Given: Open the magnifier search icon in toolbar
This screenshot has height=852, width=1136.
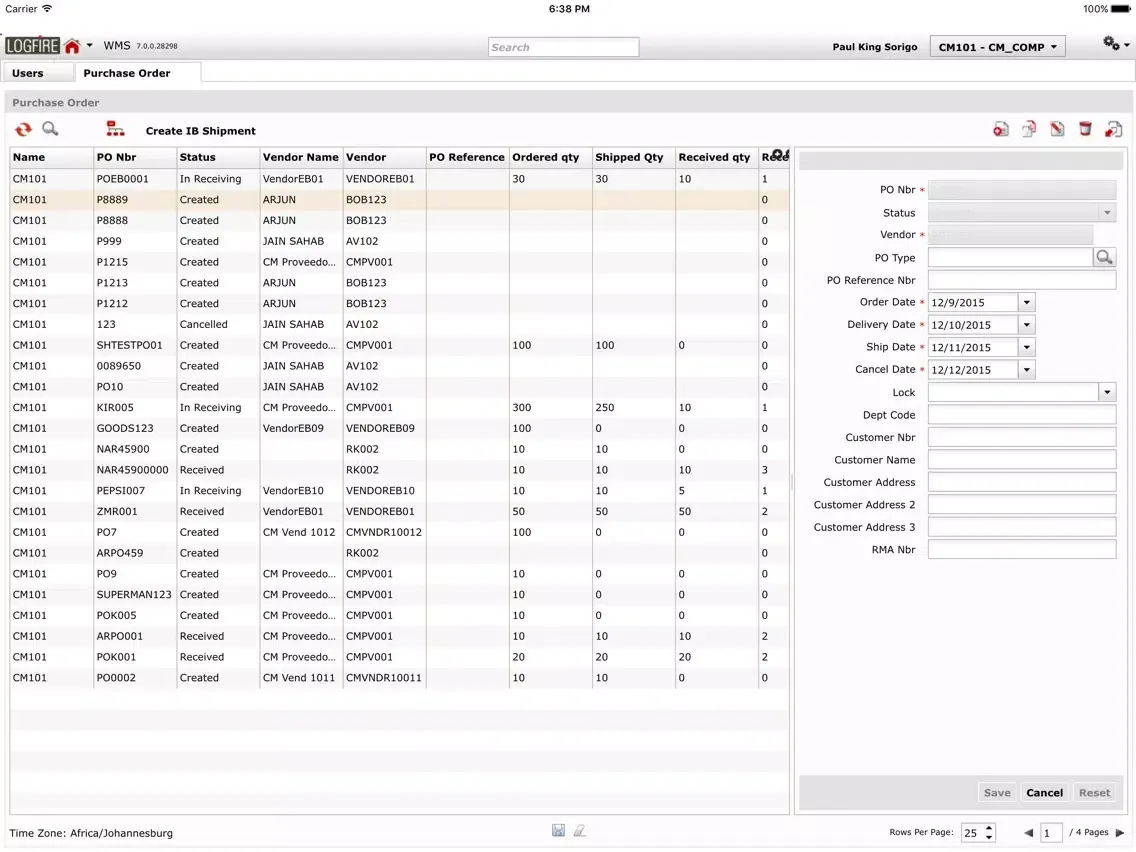Looking at the screenshot, I should pos(50,130).
